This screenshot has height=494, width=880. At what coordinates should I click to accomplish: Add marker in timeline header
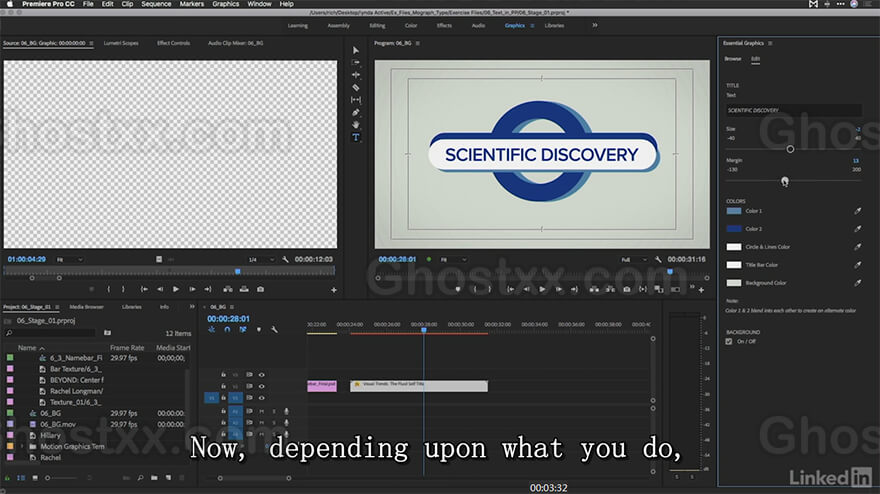coord(259,330)
